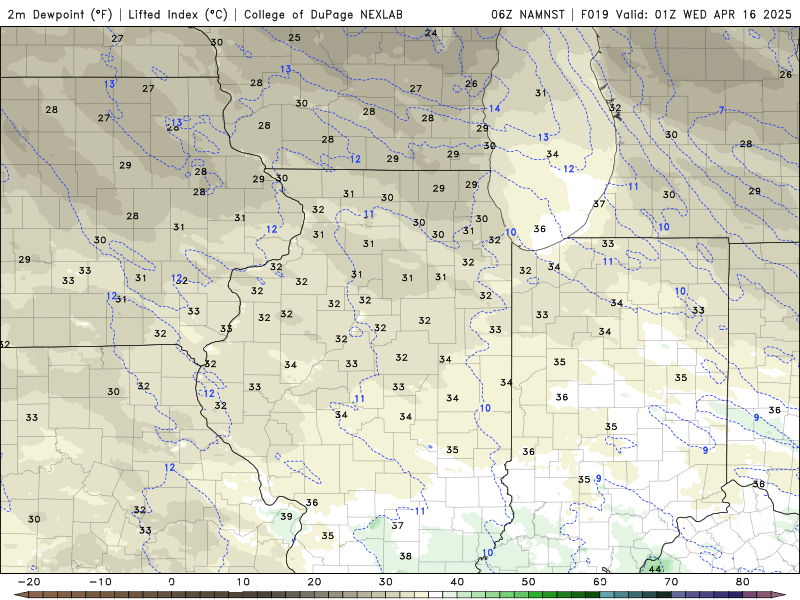The height and width of the screenshot is (600, 800).
Task: Click the 39 dewpoint value on the map
Action: (x=286, y=516)
